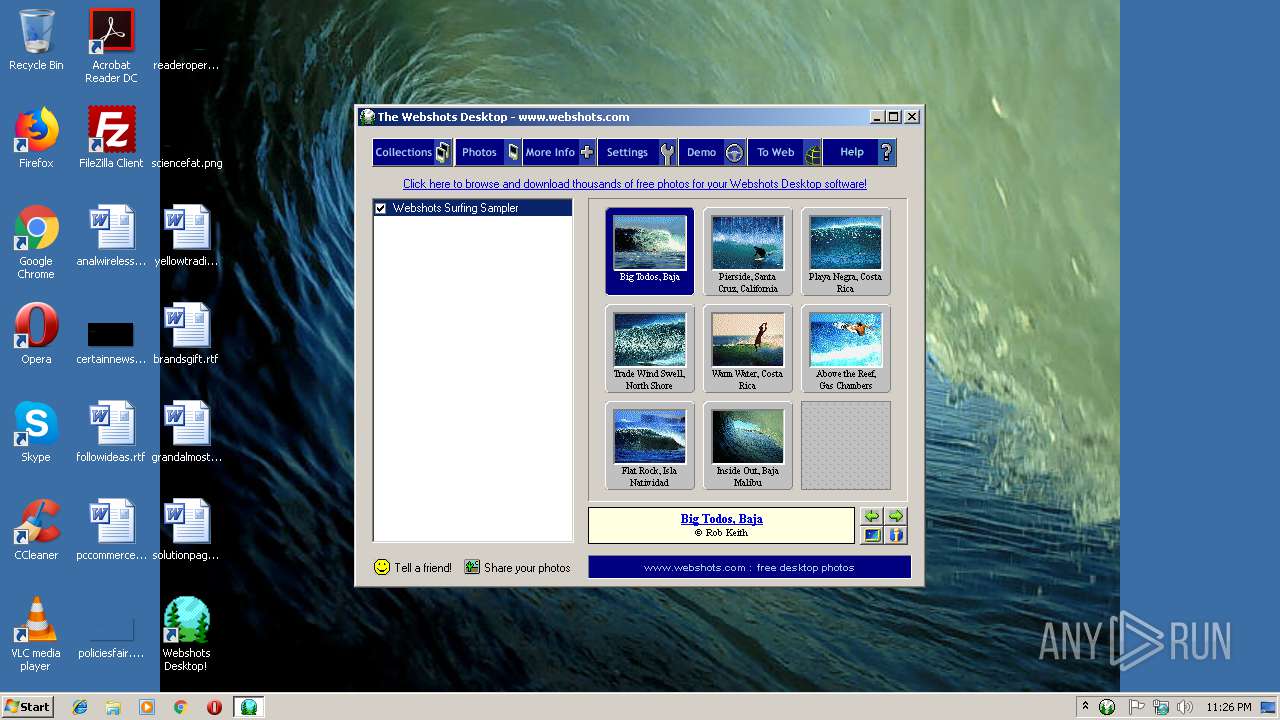Select the Flat Rock, Isla Natividad thumbnail

[649, 445]
